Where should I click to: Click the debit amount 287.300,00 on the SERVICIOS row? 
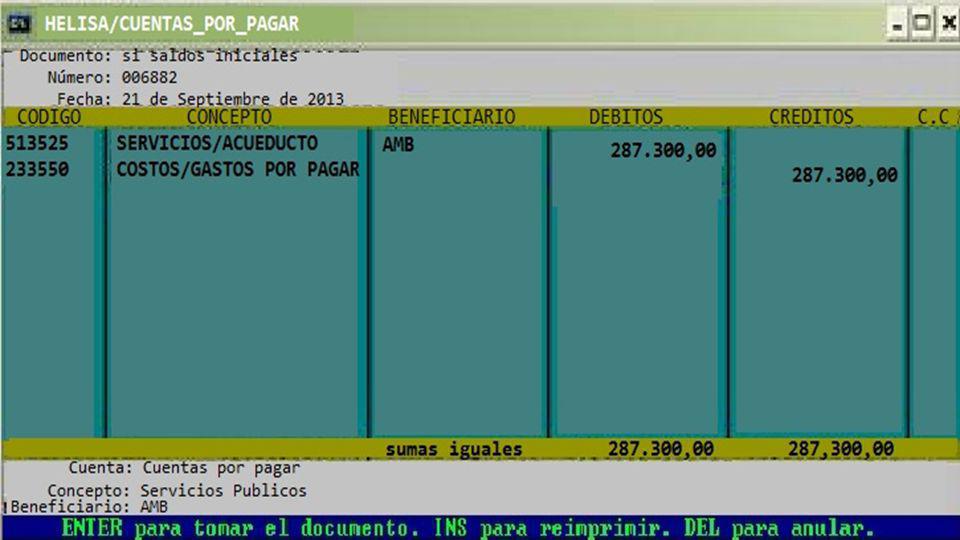[663, 151]
